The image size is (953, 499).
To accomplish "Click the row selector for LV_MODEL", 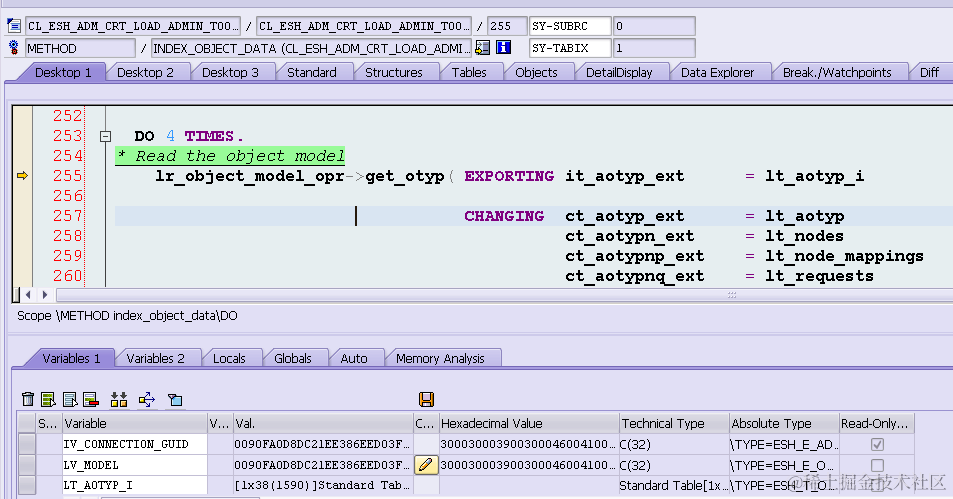I will (x=27, y=465).
